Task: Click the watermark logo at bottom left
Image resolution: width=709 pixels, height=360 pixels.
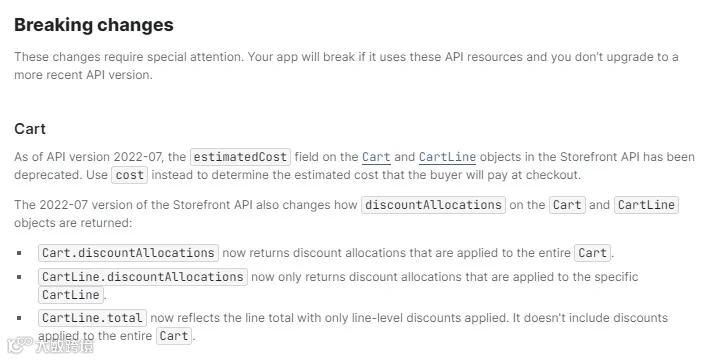Action: [x=50, y=346]
